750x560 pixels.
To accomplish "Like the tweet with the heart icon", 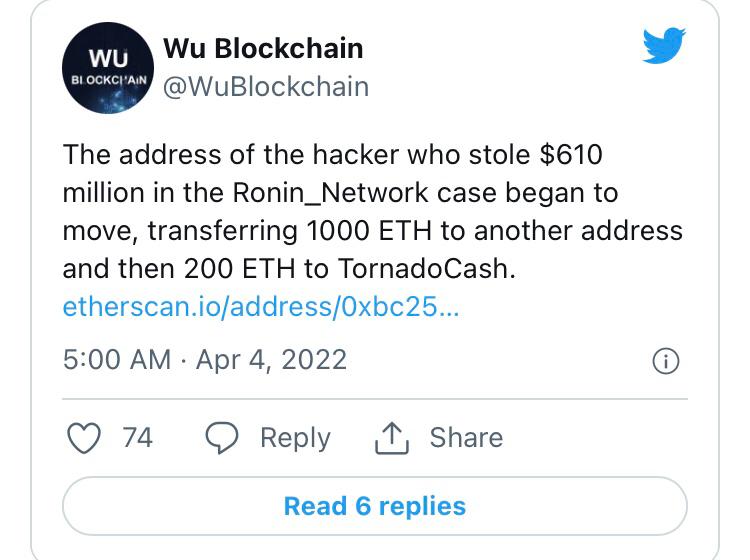I will click(x=86, y=438).
